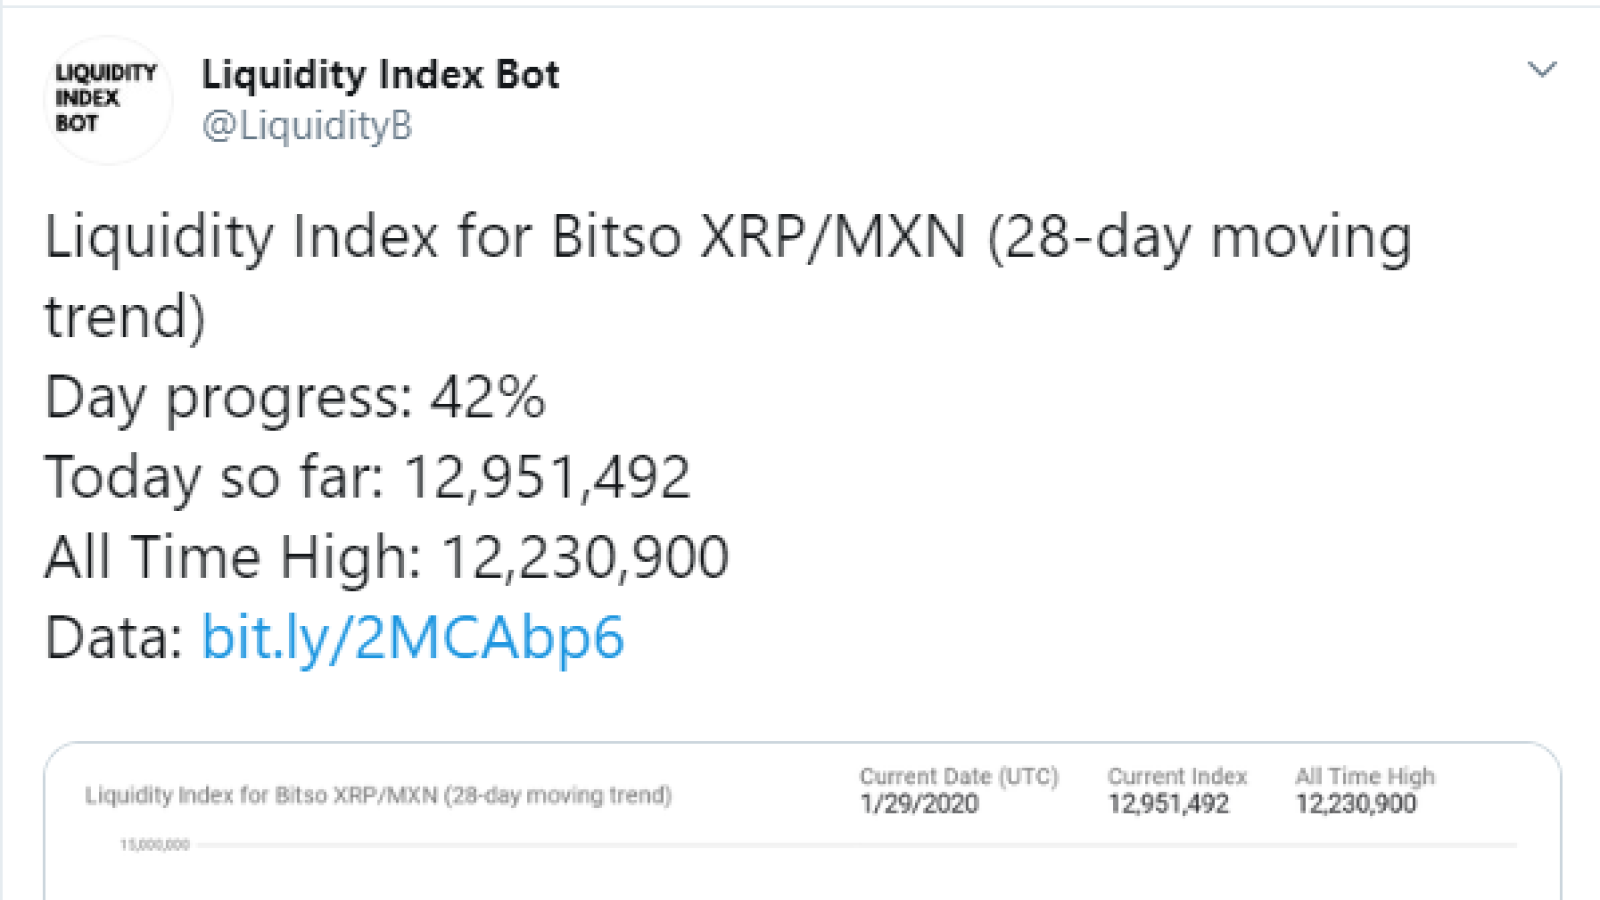
Task: Select 'Today so far: 12,951,492' tweet line
Action: (x=368, y=477)
